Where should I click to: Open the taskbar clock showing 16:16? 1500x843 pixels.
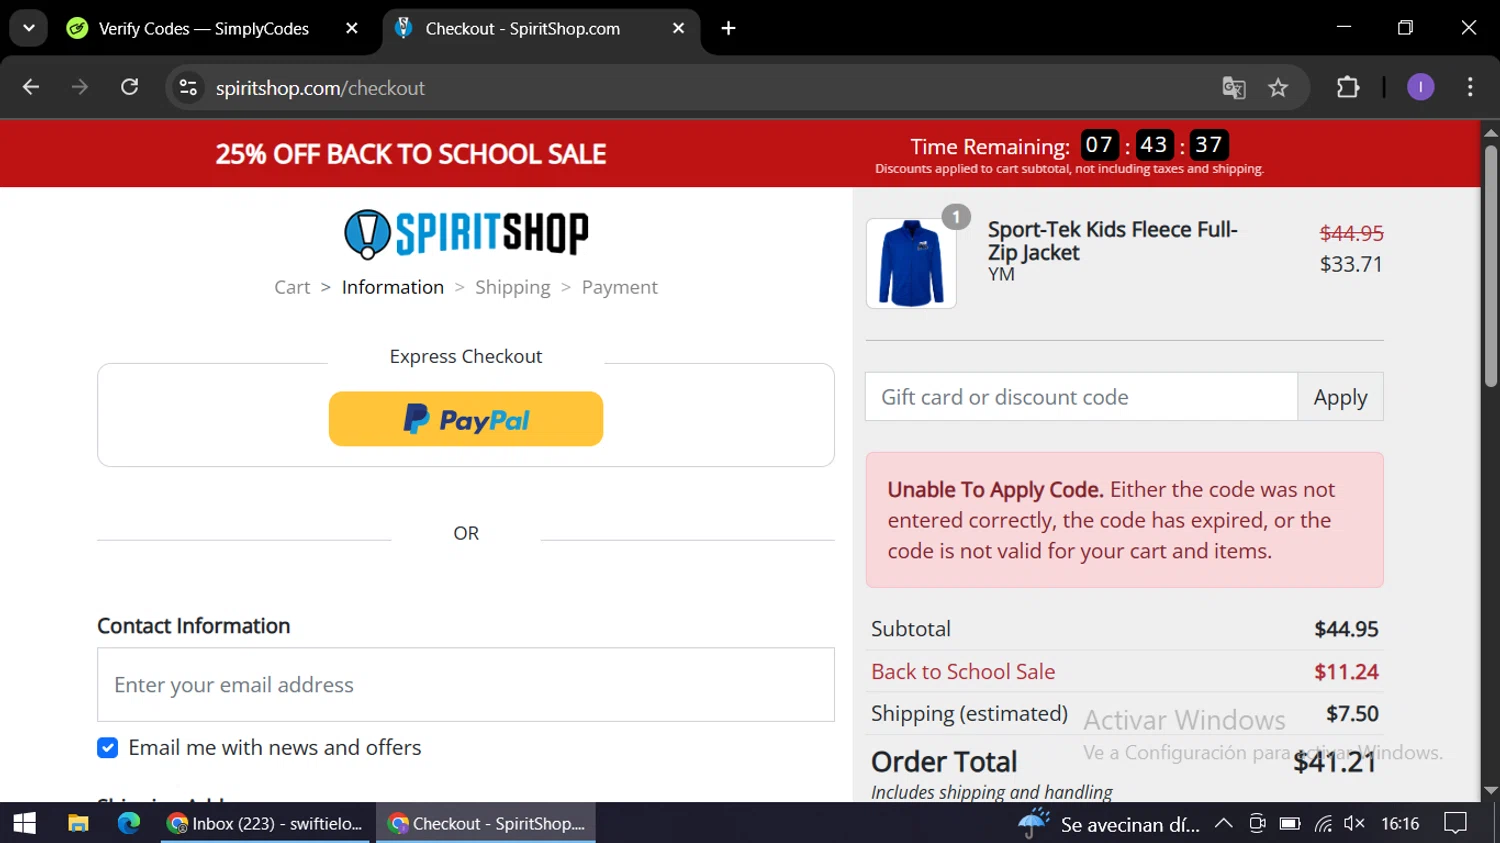1400,824
